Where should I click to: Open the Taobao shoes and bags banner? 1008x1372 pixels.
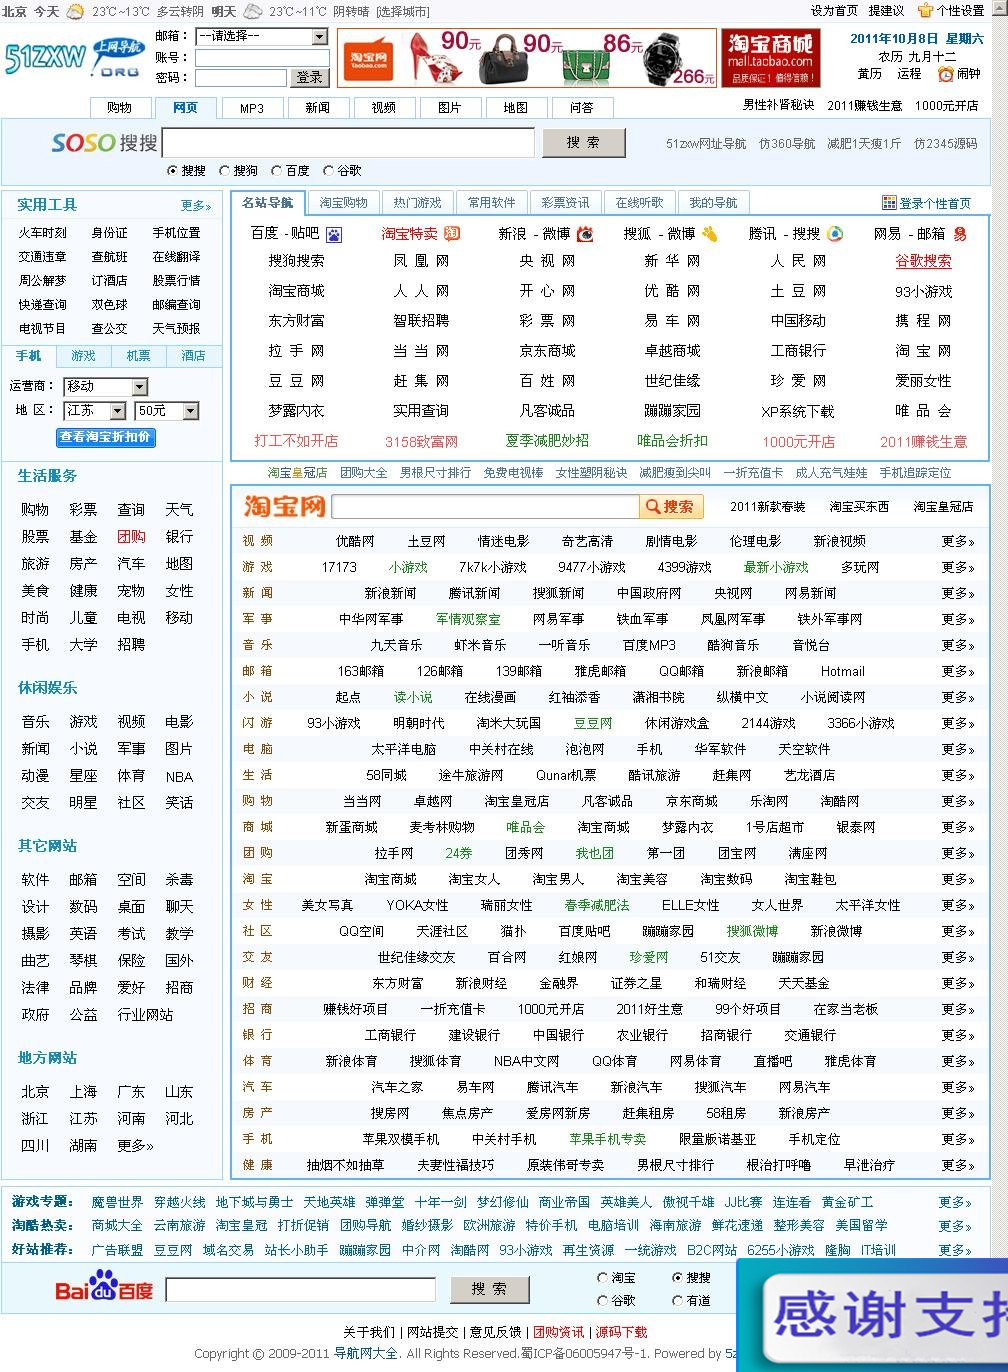click(527, 58)
